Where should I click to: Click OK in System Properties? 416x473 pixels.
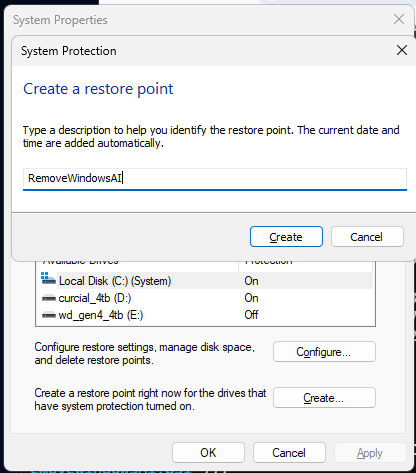(x=208, y=453)
